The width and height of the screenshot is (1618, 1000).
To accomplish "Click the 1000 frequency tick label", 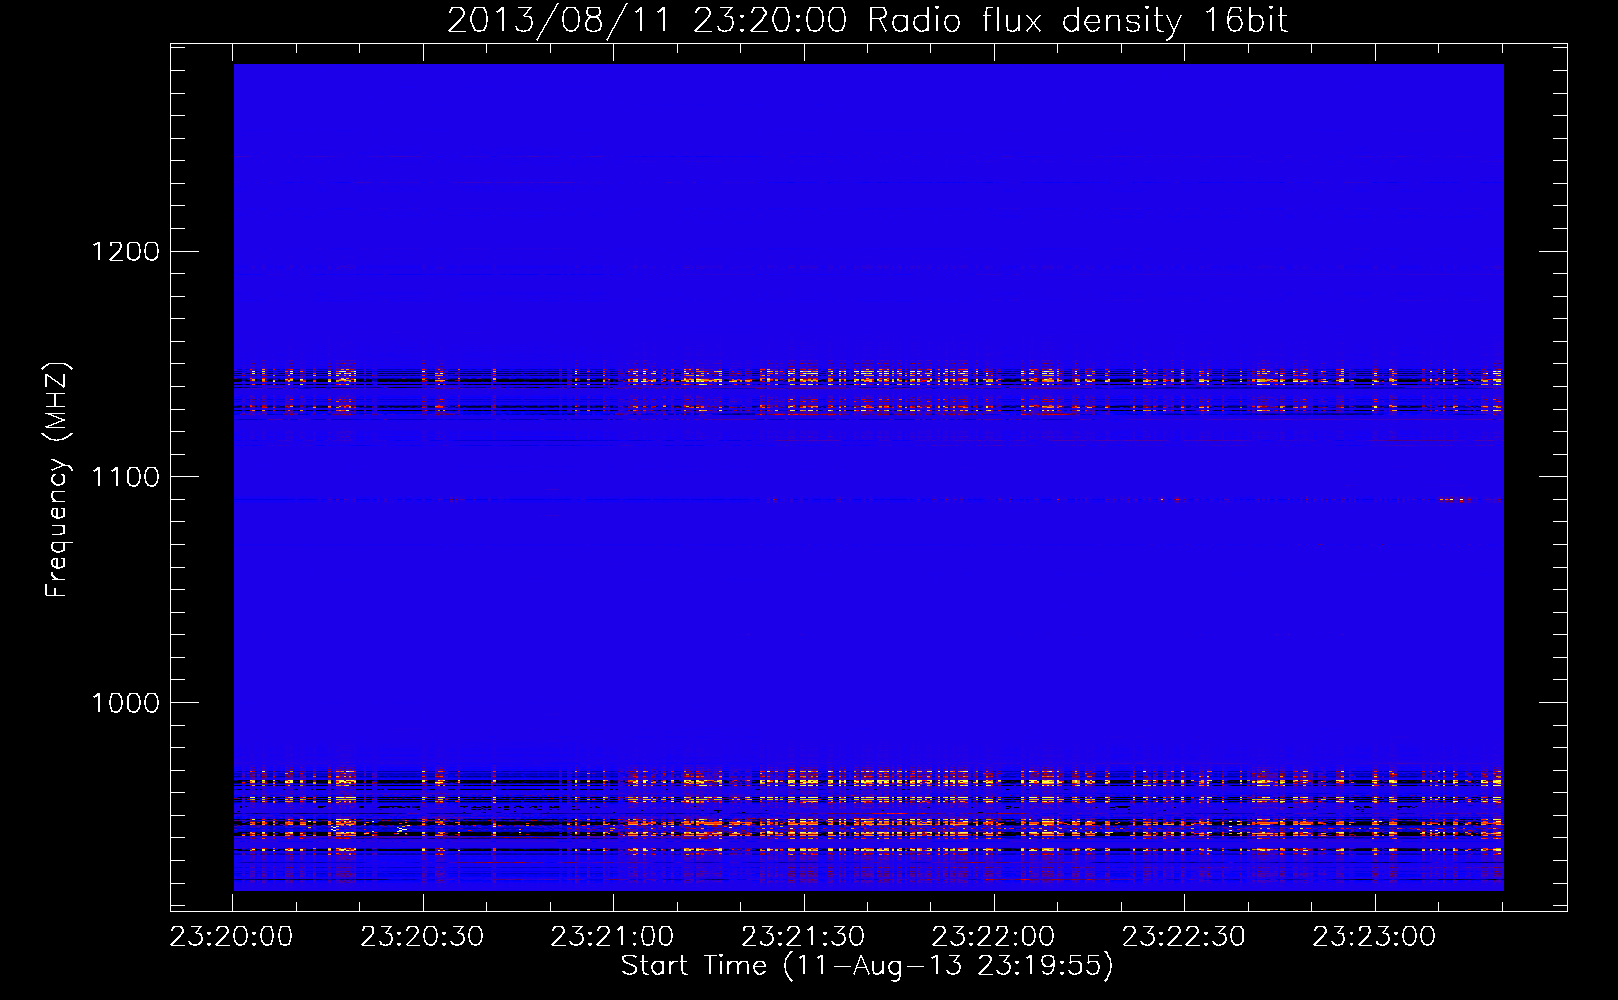I will pyautogui.click(x=126, y=703).
